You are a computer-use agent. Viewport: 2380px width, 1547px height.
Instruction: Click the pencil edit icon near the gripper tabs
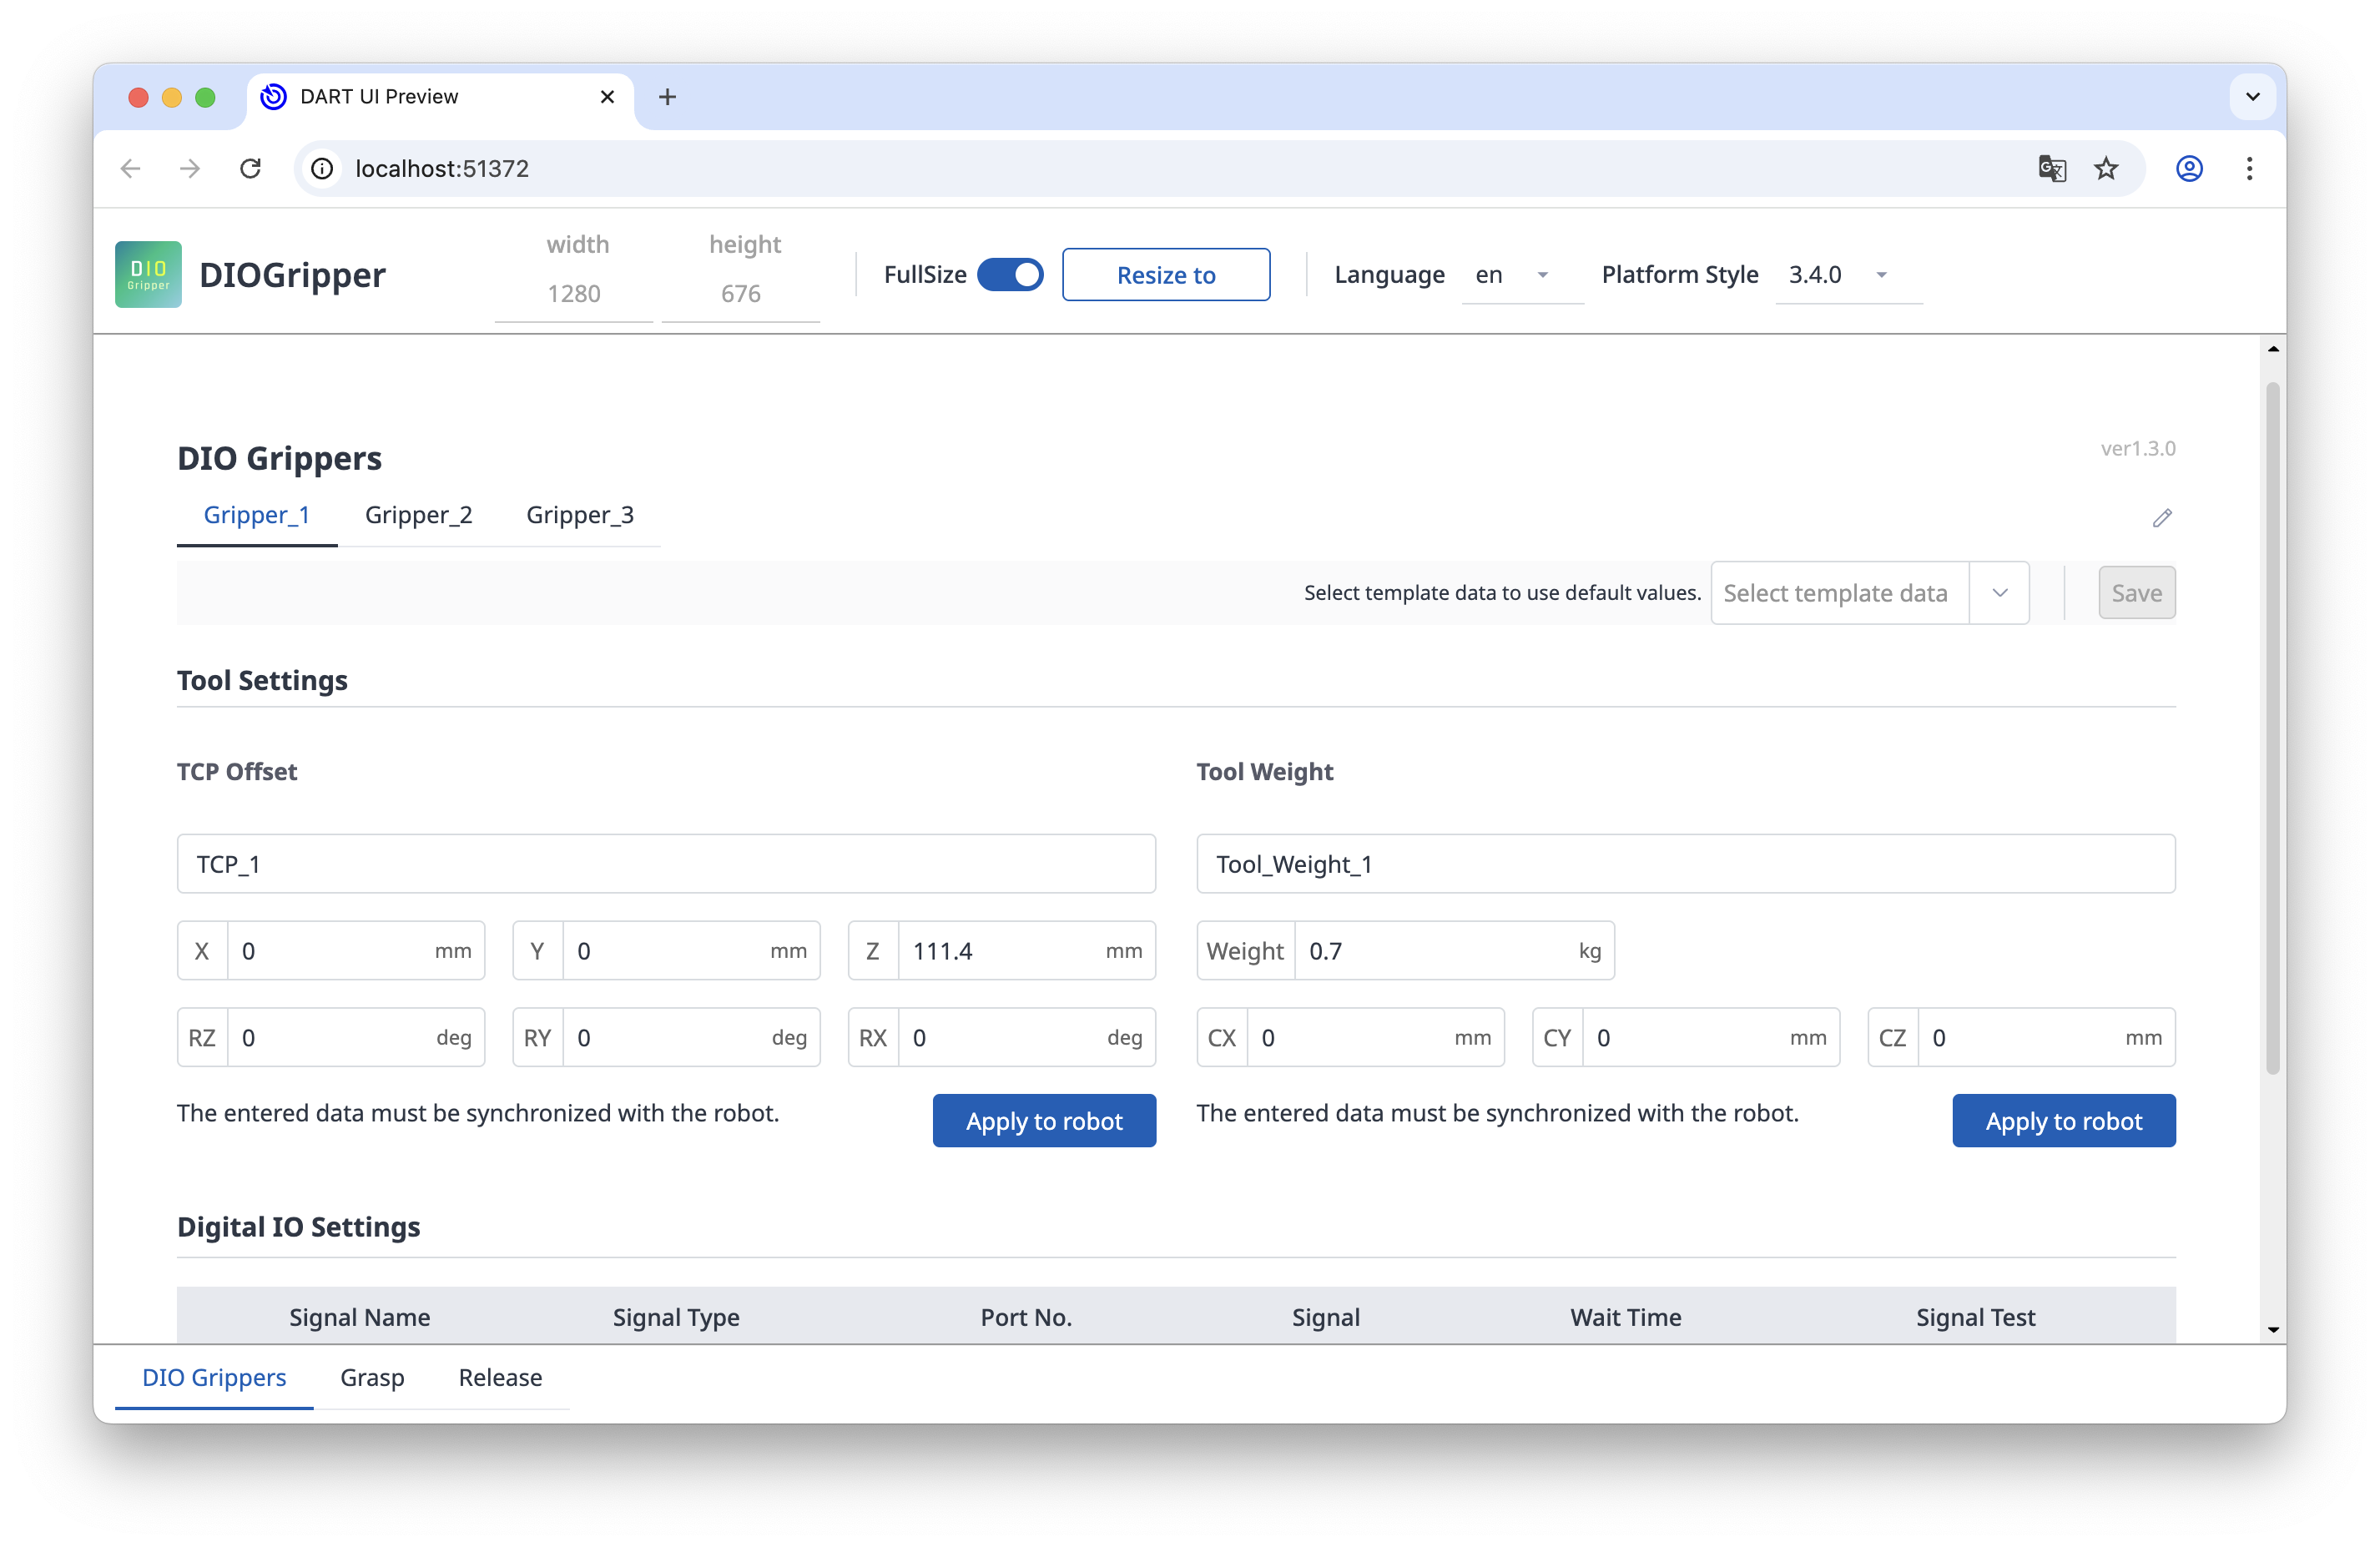pos(2161,518)
